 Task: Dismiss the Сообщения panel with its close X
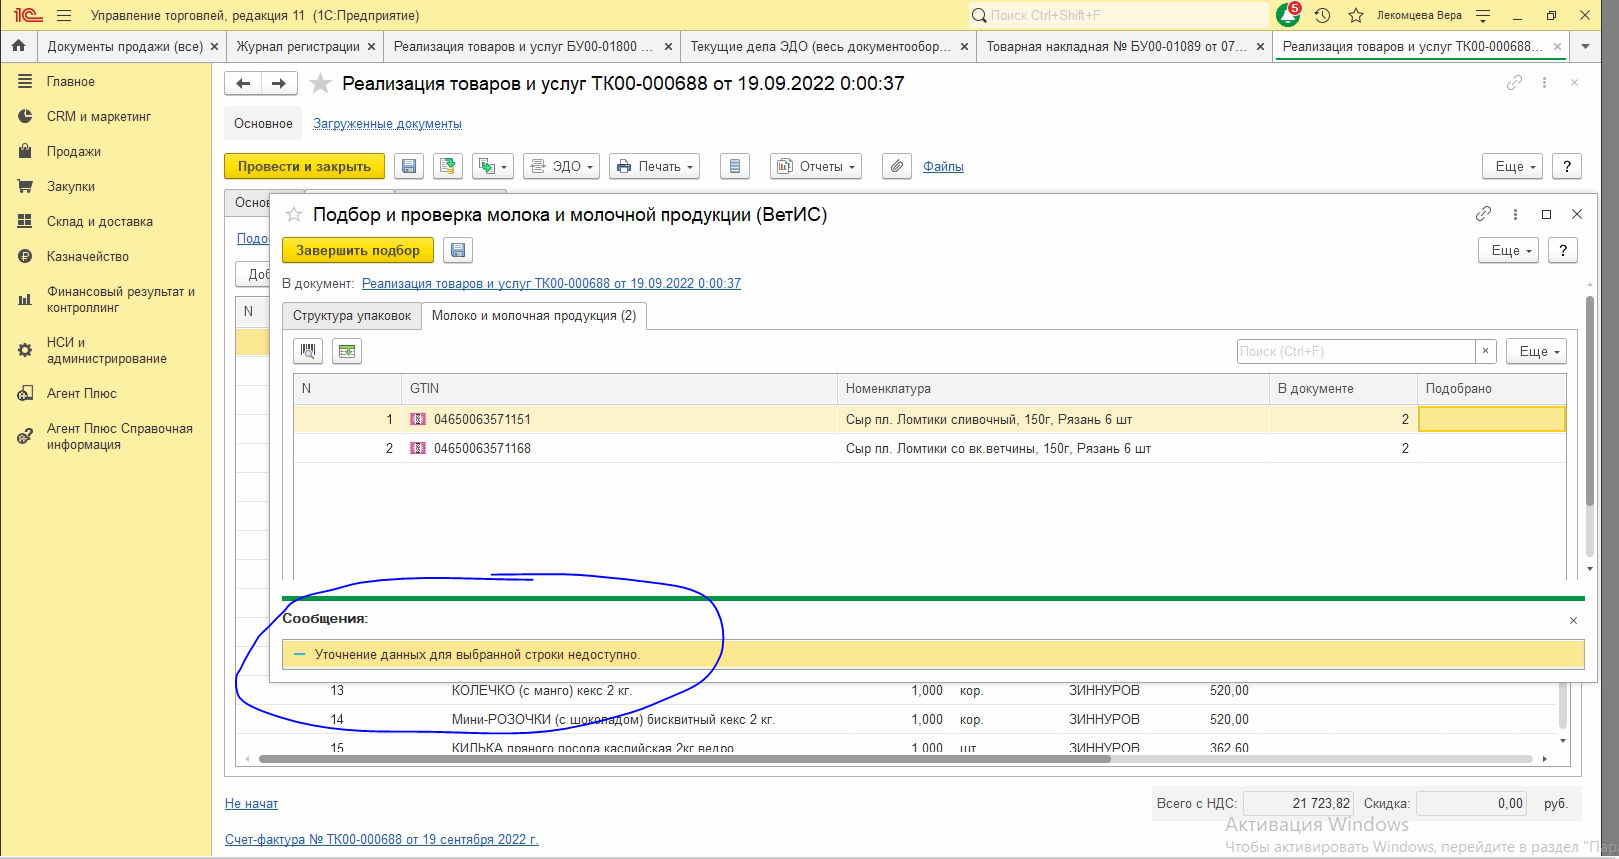pyautogui.click(x=1573, y=621)
